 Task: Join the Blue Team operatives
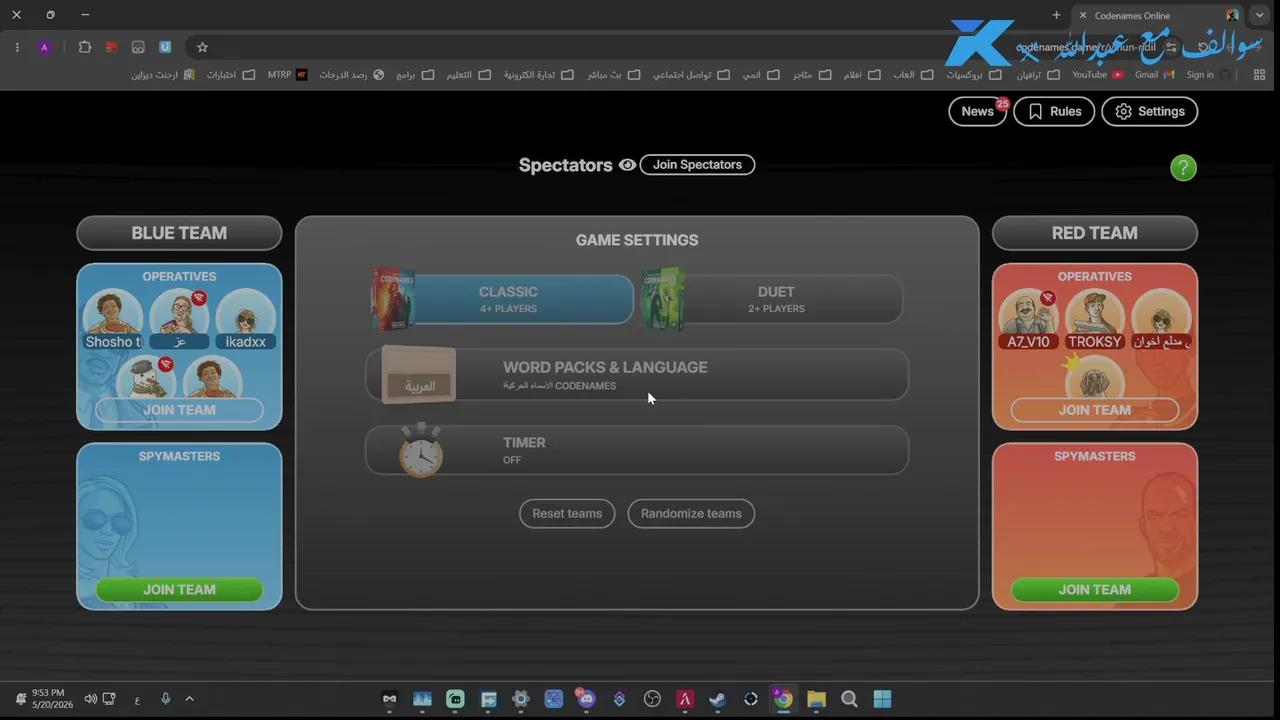click(x=179, y=410)
